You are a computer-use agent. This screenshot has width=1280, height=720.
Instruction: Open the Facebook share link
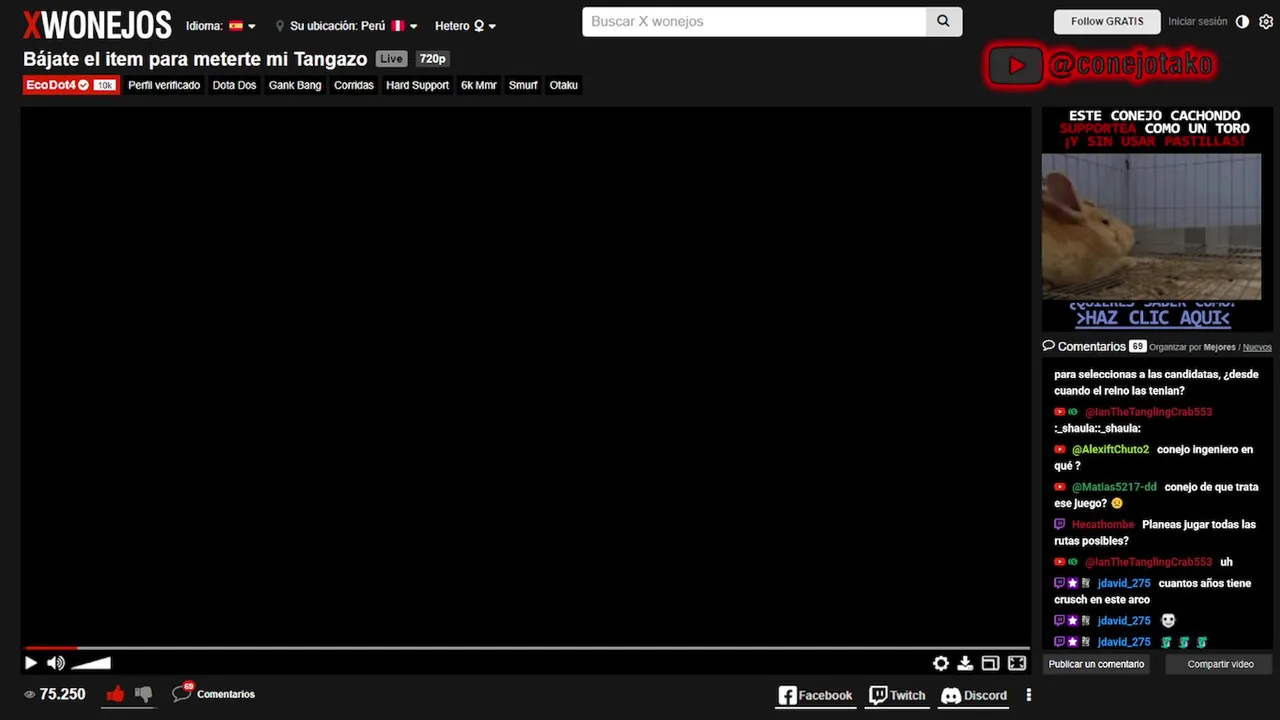coord(816,695)
